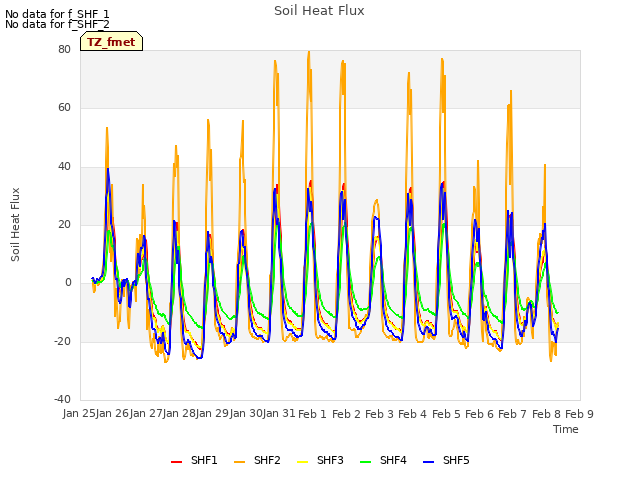Viewport: 640px width, 480px height.
Task: Click the Feb 1 x-axis tick label
Action: (x=313, y=414)
